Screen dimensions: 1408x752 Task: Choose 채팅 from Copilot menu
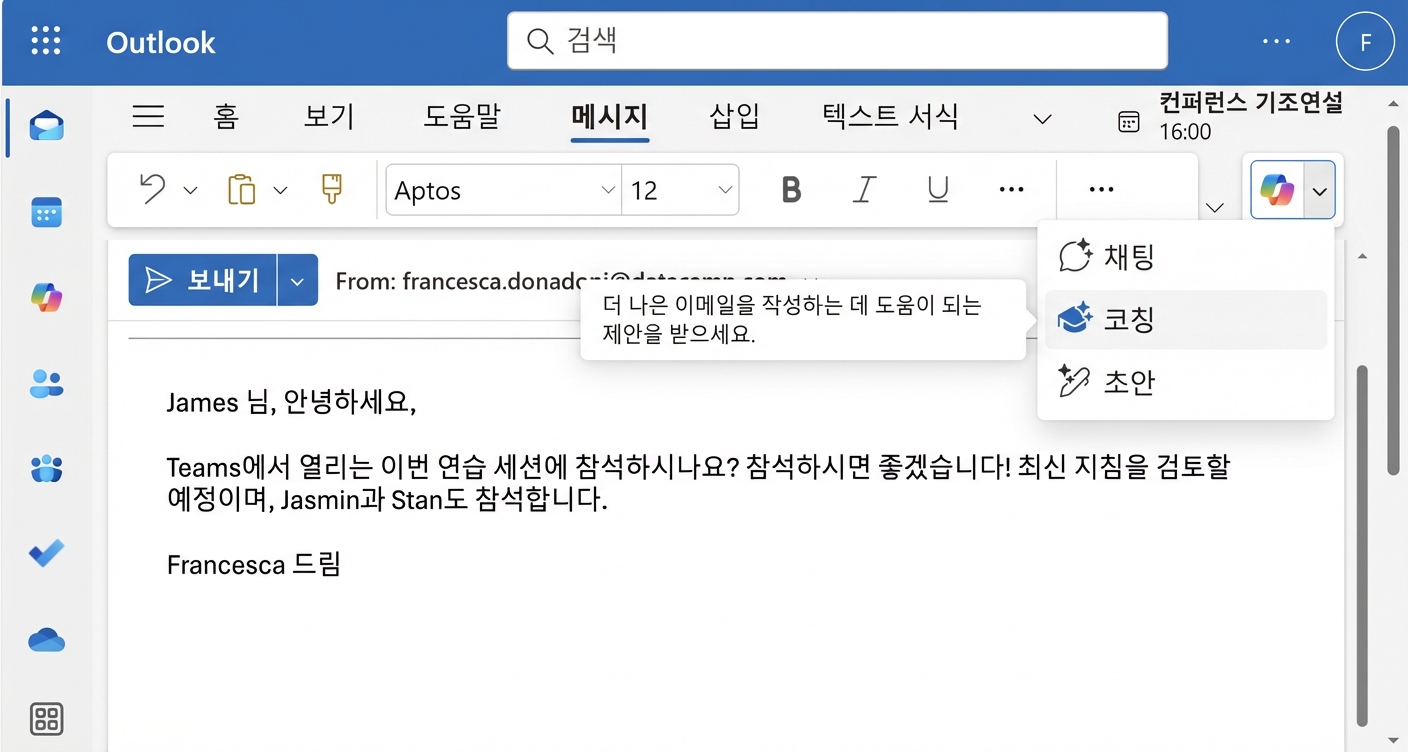[1186, 257]
